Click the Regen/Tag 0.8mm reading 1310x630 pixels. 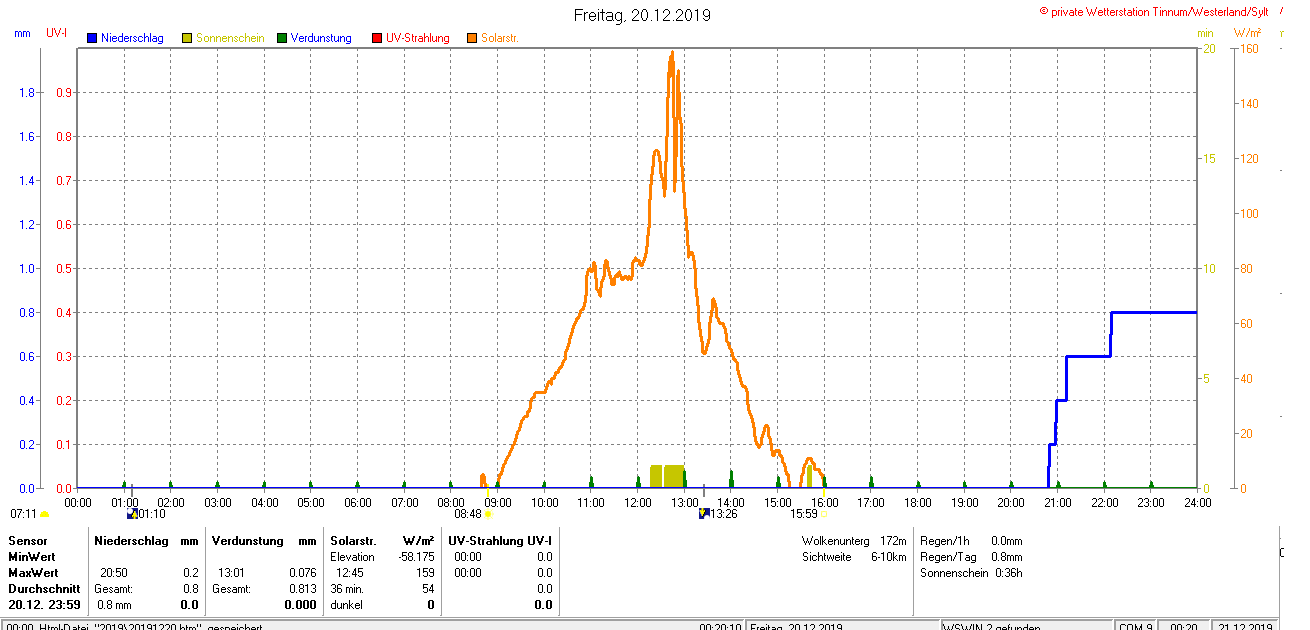tap(971, 557)
